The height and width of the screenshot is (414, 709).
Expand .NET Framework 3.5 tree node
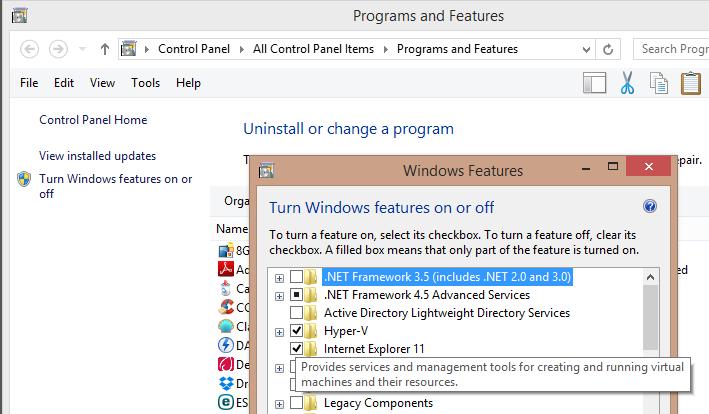(x=279, y=278)
